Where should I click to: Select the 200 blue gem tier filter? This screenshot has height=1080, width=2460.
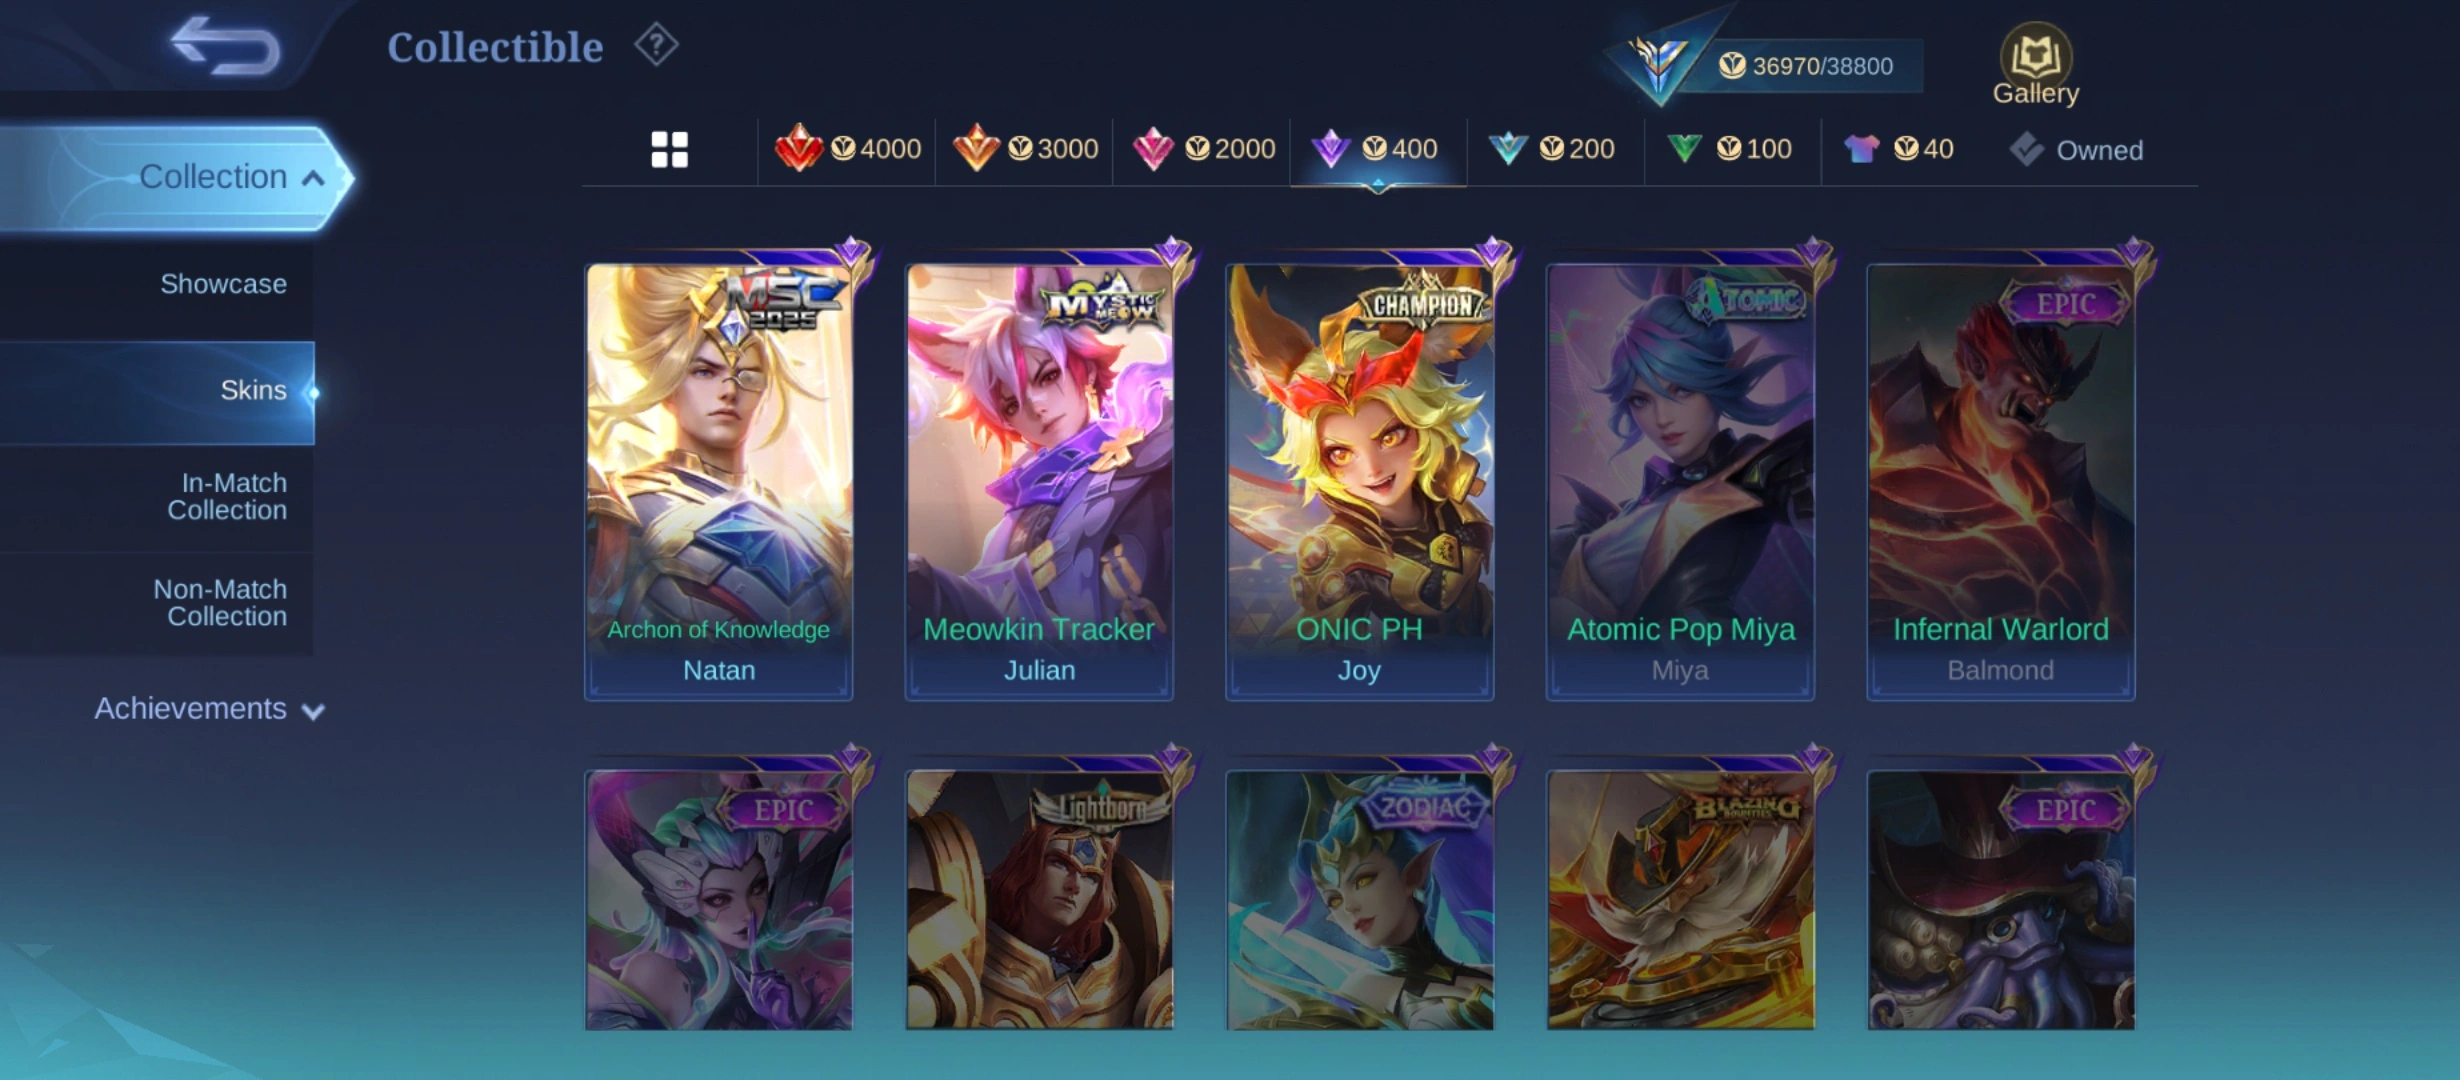pos(1552,149)
